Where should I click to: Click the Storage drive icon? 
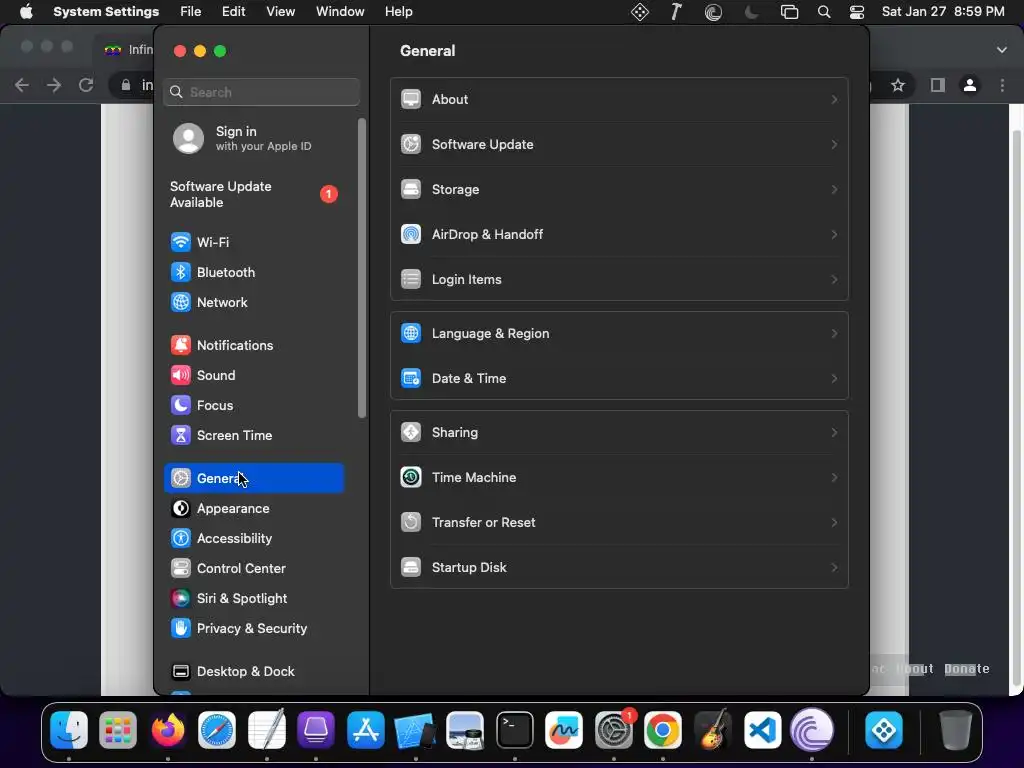click(x=411, y=189)
